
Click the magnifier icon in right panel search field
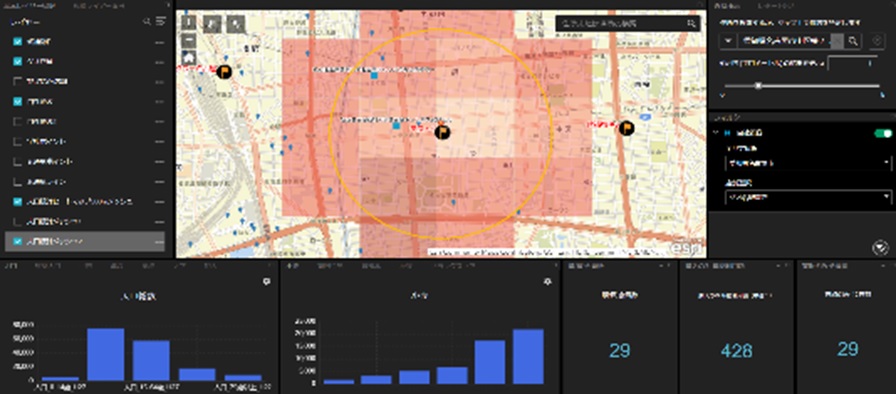tap(852, 41)
